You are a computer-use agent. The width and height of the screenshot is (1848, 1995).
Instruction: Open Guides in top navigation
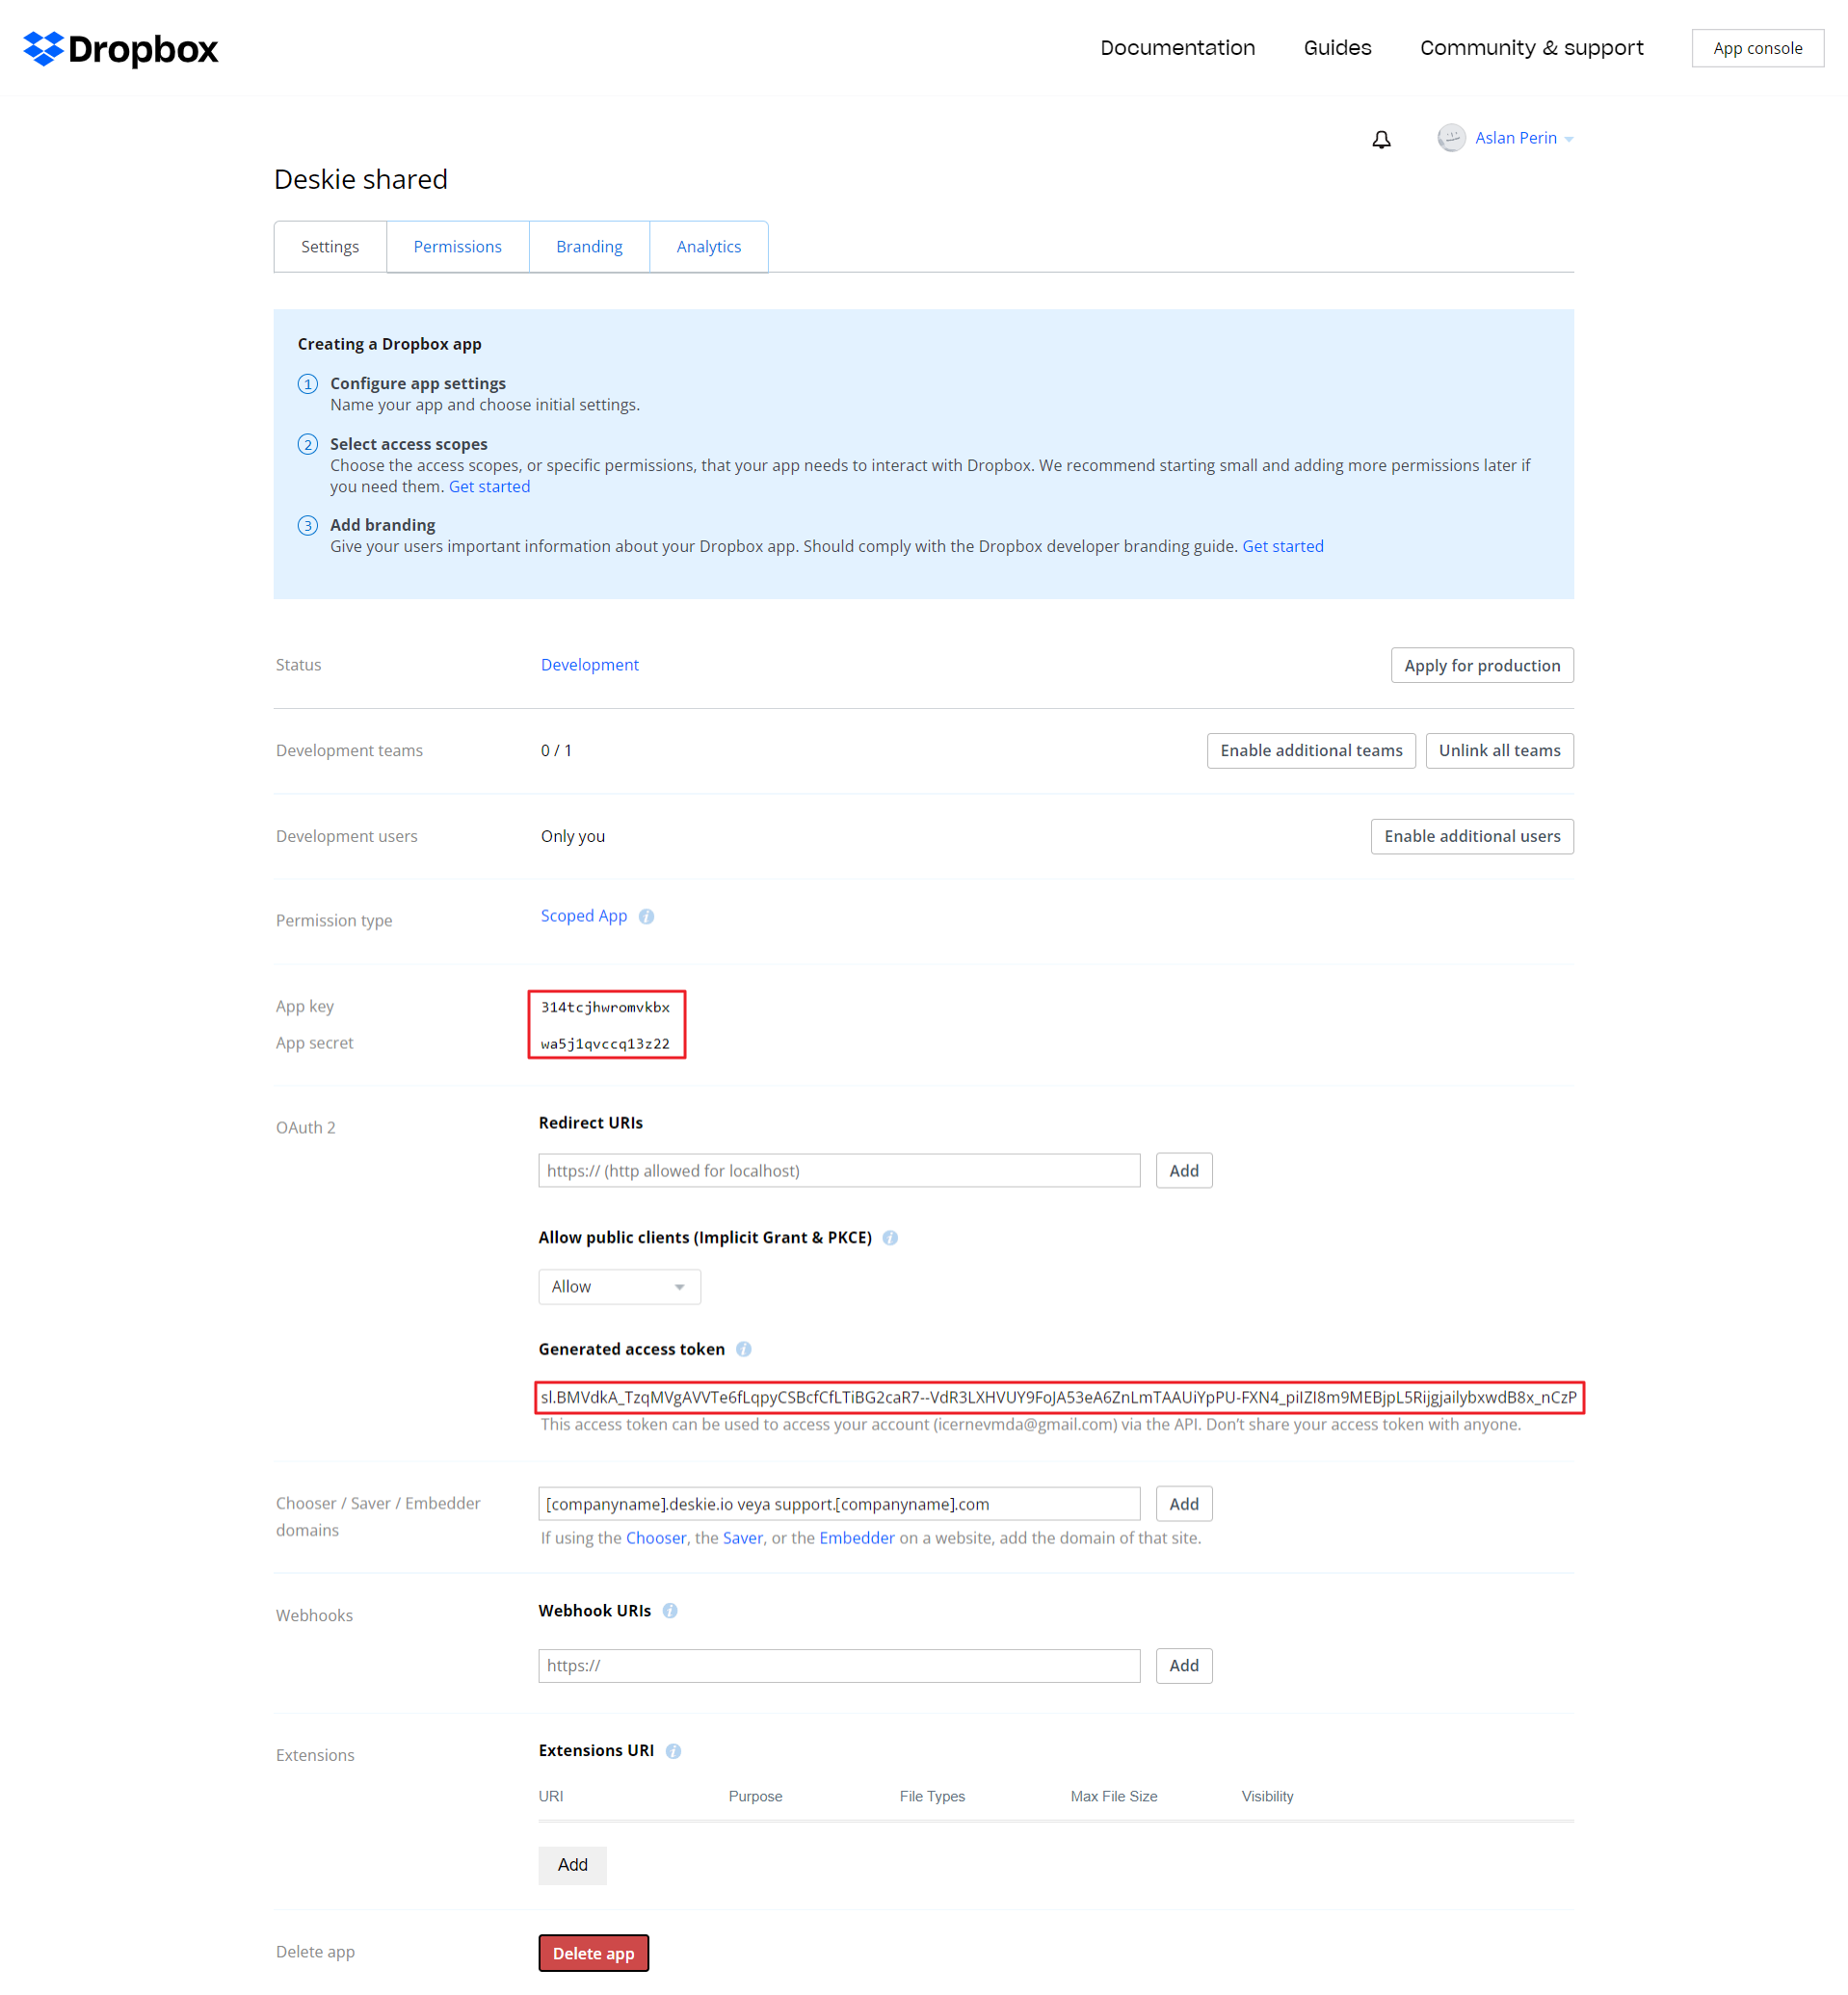[1337, 48]
